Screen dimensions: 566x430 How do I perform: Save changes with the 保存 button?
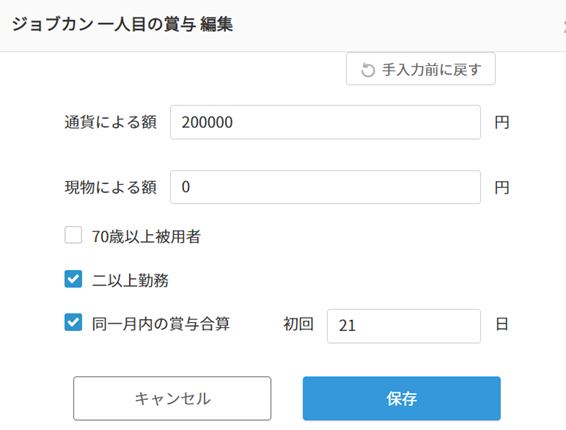[402, 399]
